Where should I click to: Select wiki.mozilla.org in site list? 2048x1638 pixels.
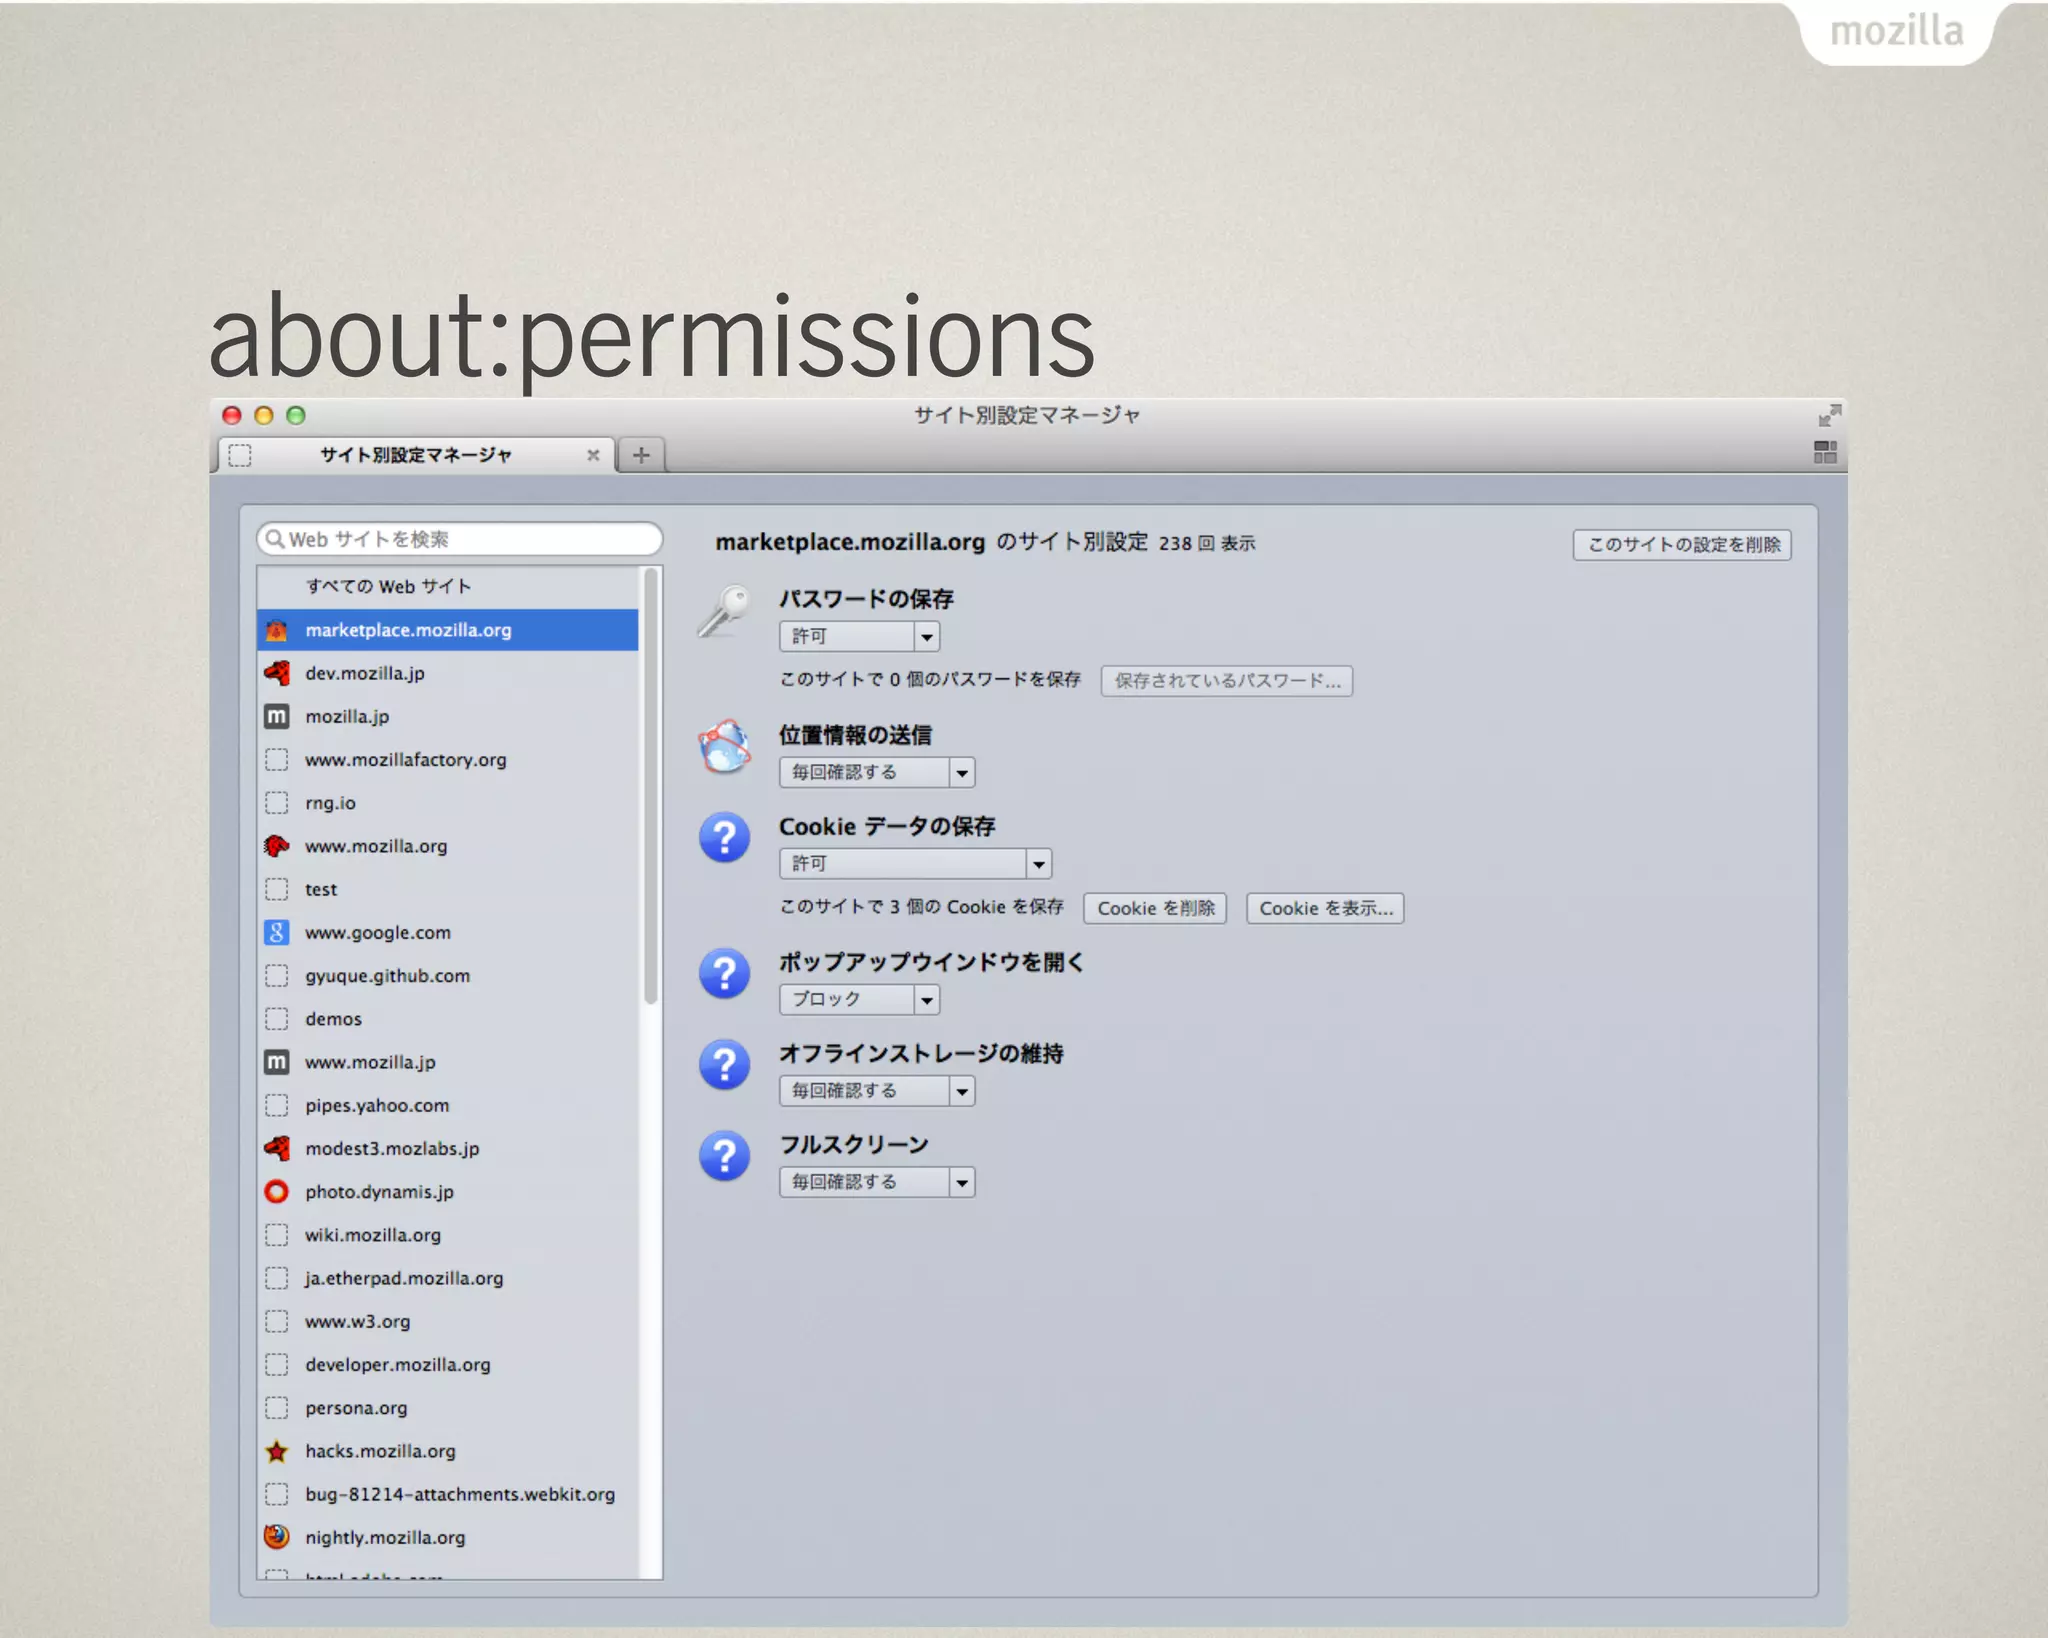[x=448, y=1235]
